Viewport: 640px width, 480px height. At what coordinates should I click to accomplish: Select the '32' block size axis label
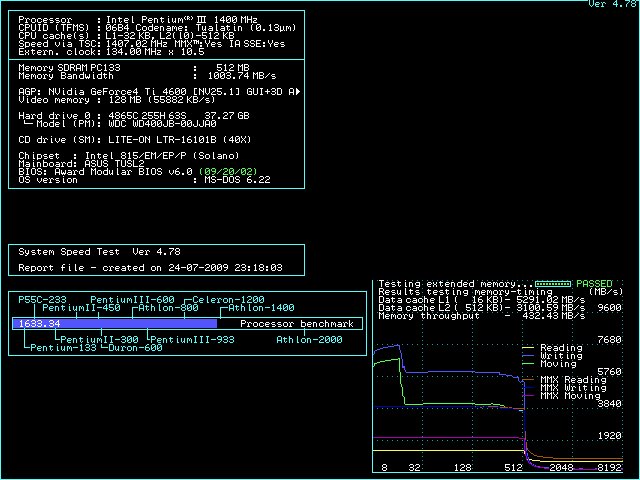click(x=415, y=468)
